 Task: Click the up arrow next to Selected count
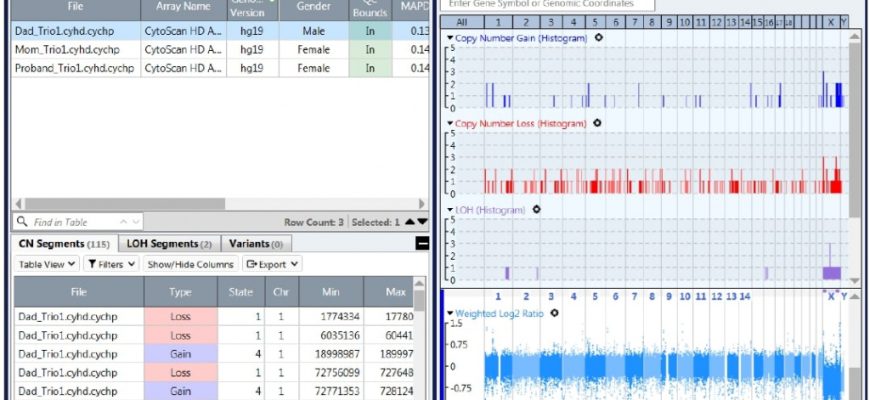[409, 221]
